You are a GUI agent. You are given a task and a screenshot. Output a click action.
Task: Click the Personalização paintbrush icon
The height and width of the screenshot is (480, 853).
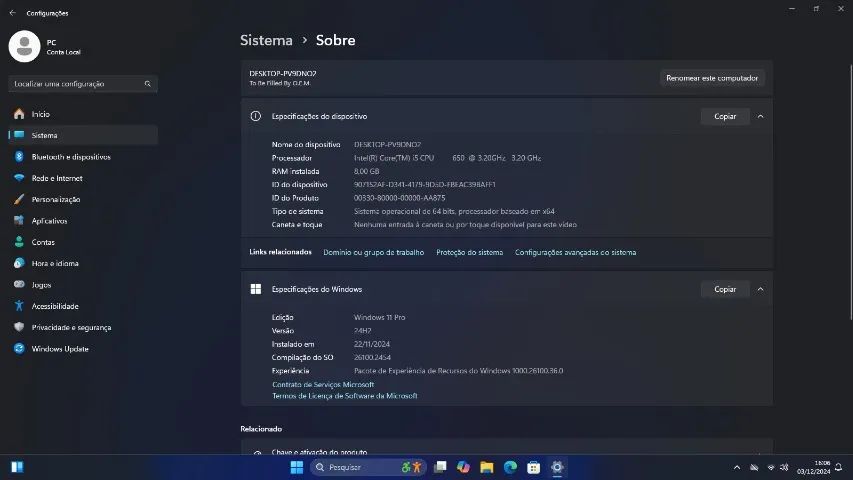tap(19, 199)
